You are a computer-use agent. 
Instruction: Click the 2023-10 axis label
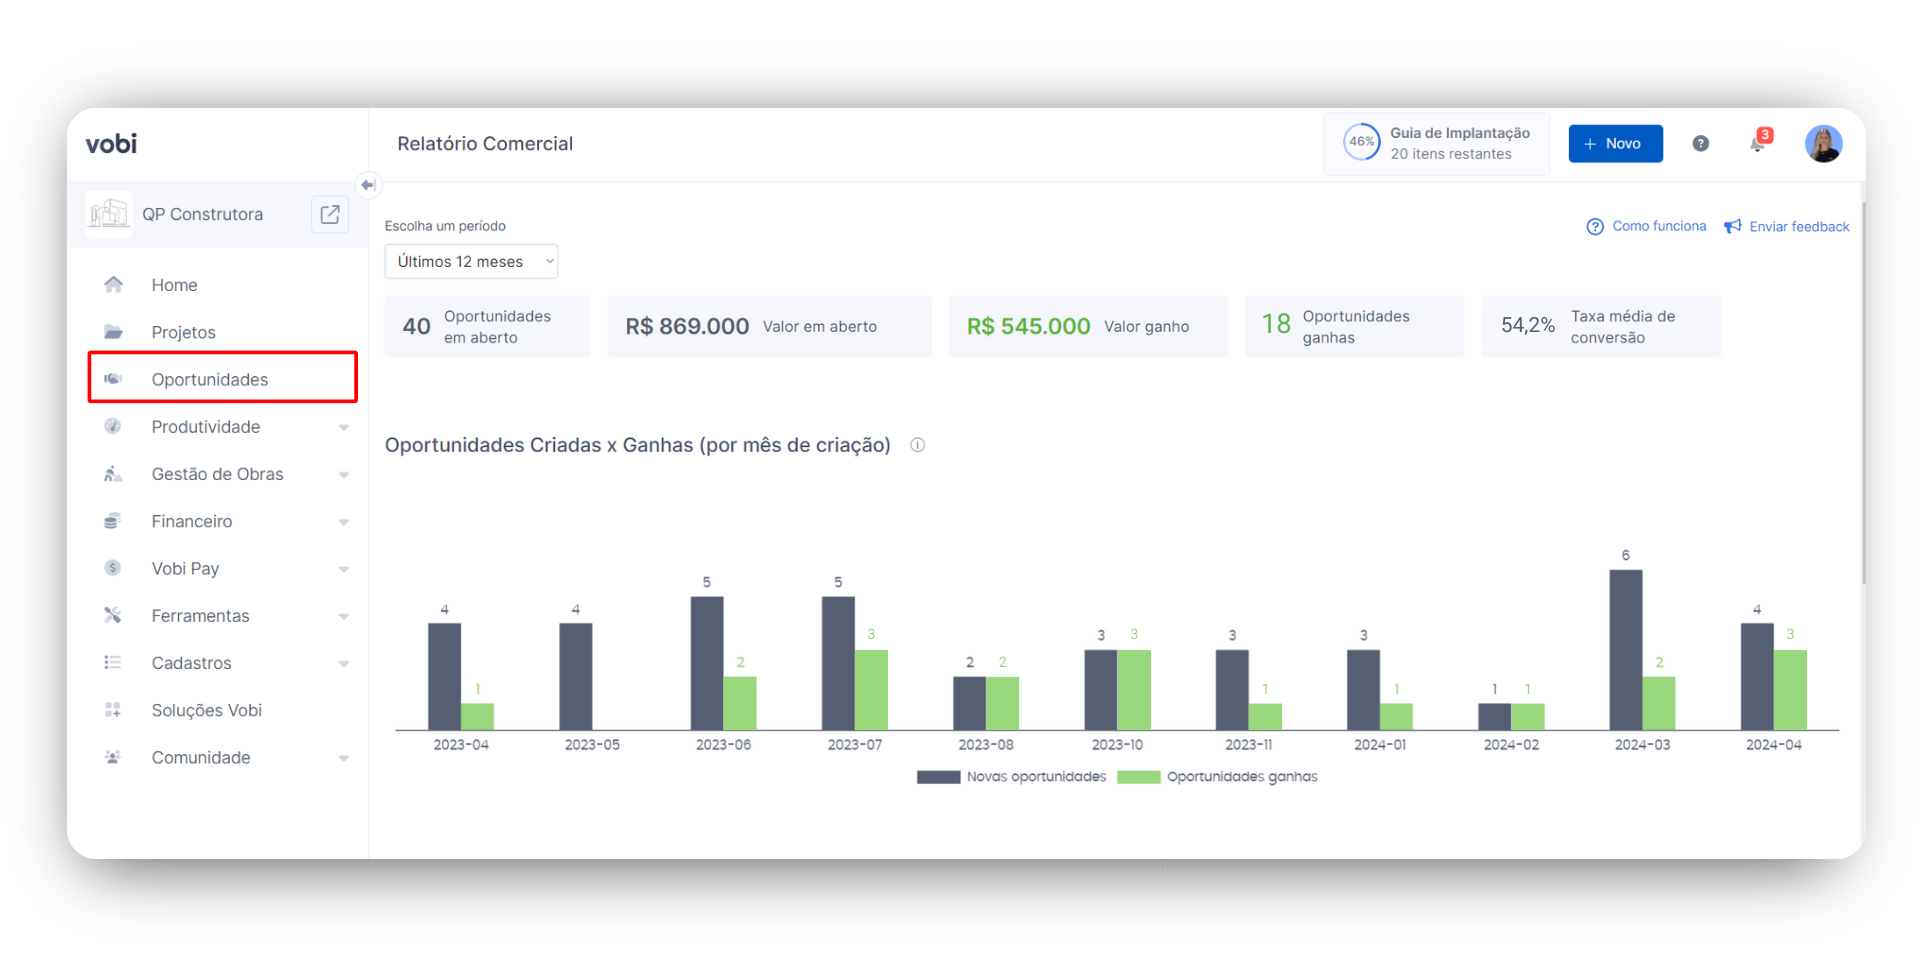click(x=1117, y=745)
